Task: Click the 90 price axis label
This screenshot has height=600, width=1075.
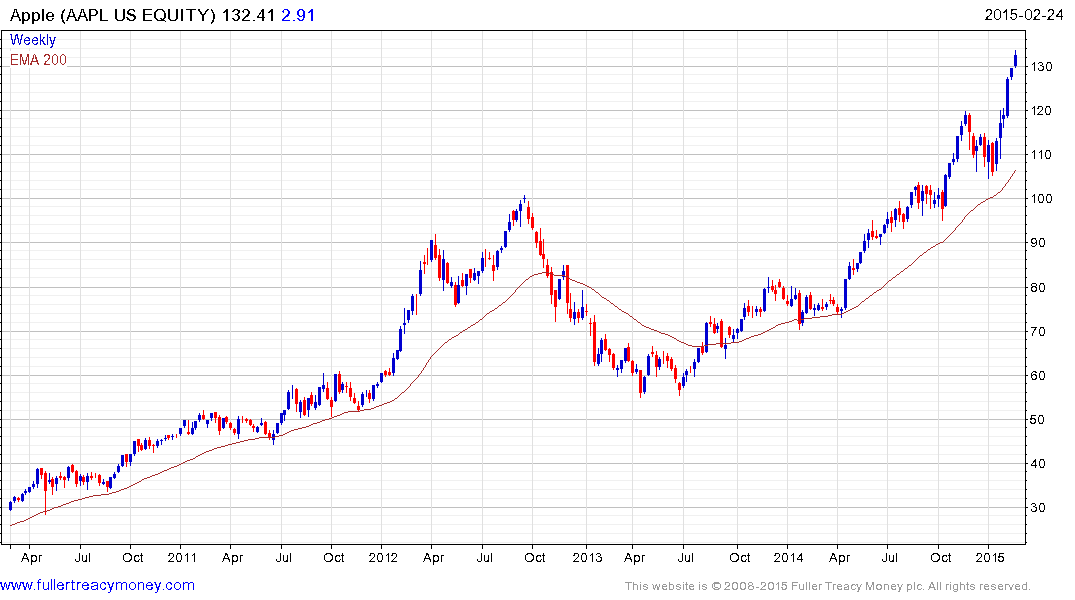Action: (1038, 243)
